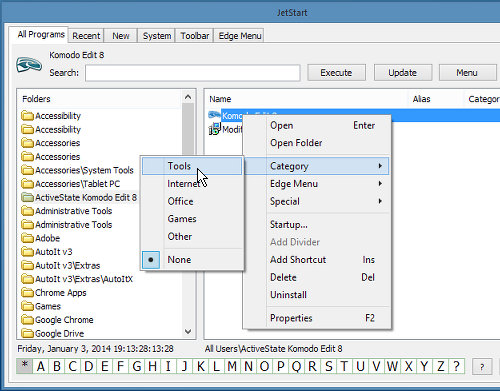This screenshot has height=391, width=500.
Task: Expand the Category submenu
Action: pyautogui.click(x=317, y=166)
